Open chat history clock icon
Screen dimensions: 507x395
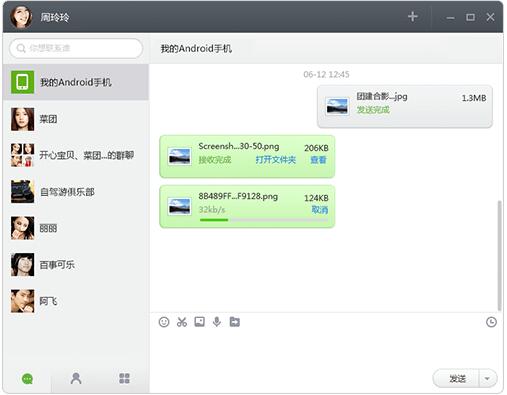(491, 322)
